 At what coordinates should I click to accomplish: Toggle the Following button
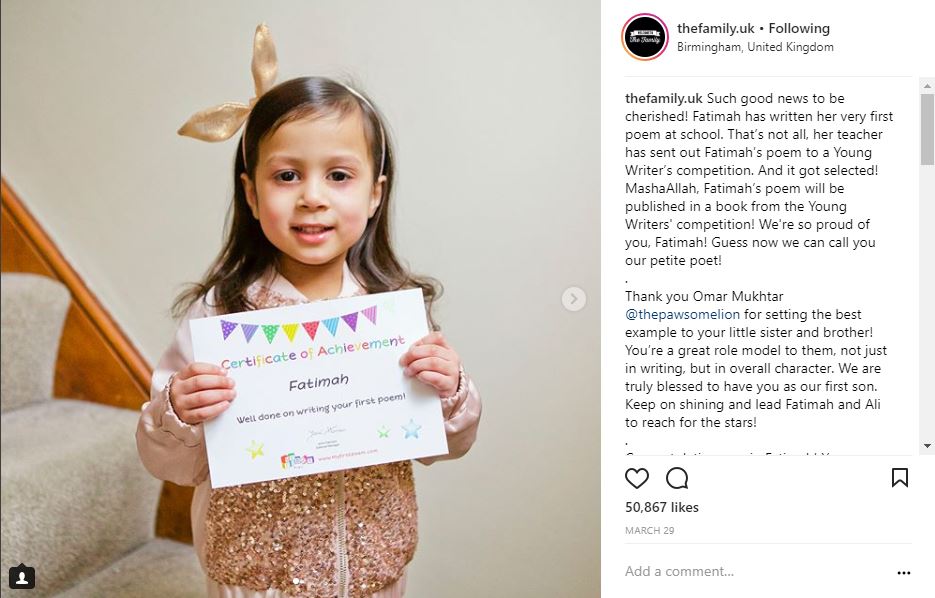(799, 28)
